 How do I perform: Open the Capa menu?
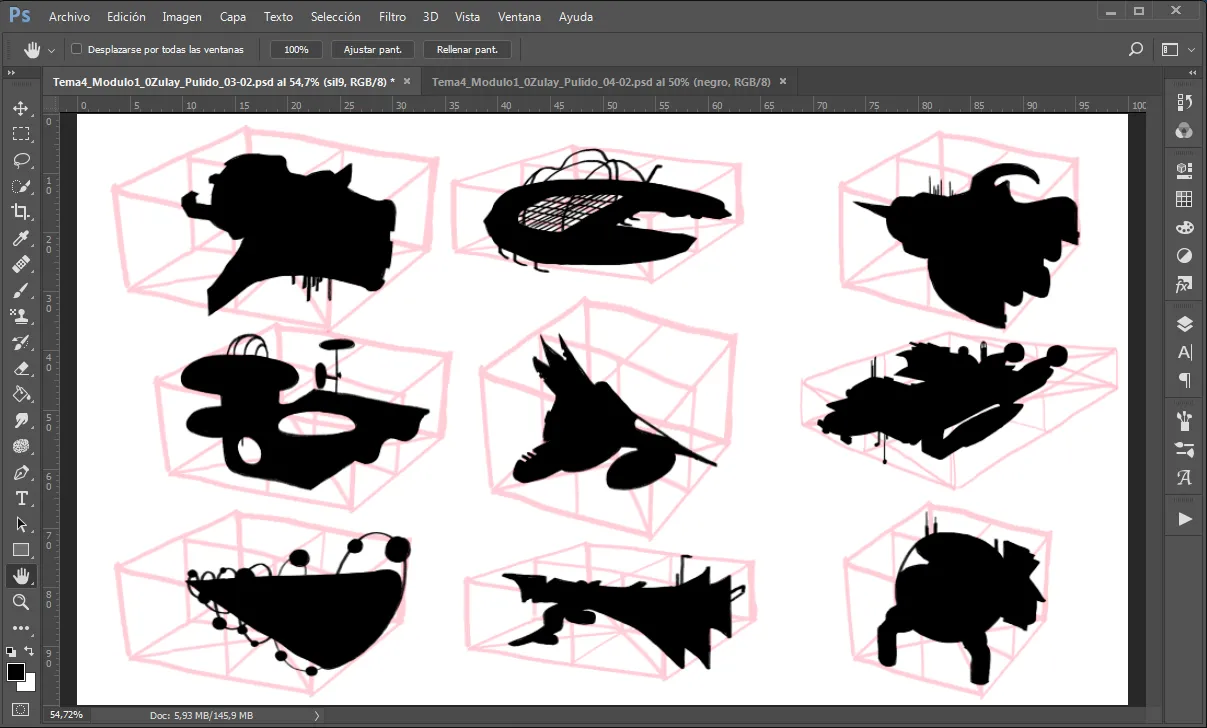coord(233,17)
